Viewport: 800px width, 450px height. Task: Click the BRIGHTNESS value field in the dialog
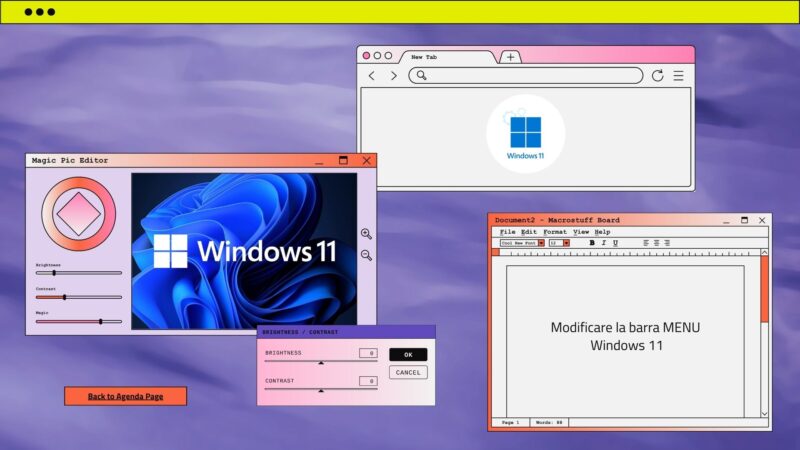pos(368,353)
